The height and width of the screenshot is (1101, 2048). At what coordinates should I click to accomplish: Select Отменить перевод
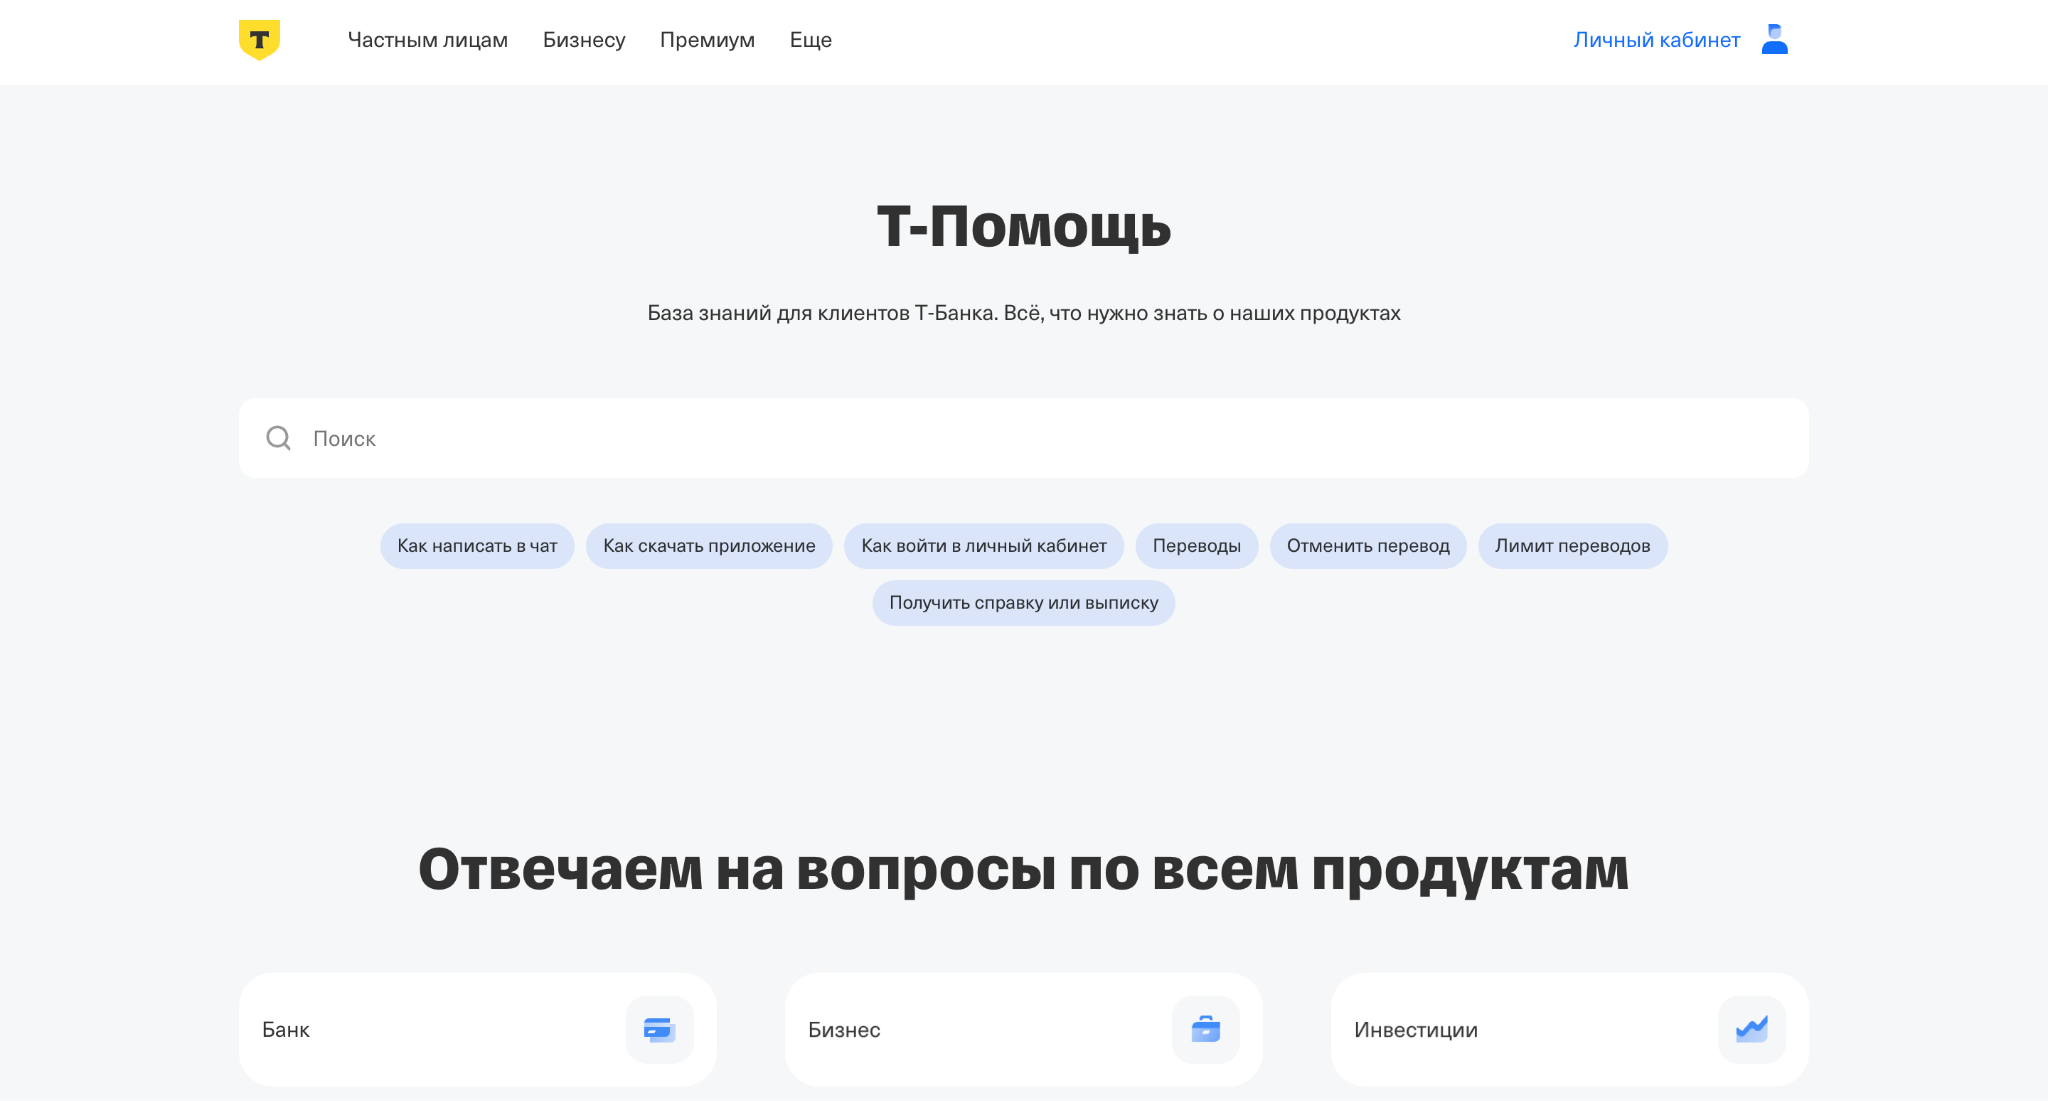(x=1368, y=546)
